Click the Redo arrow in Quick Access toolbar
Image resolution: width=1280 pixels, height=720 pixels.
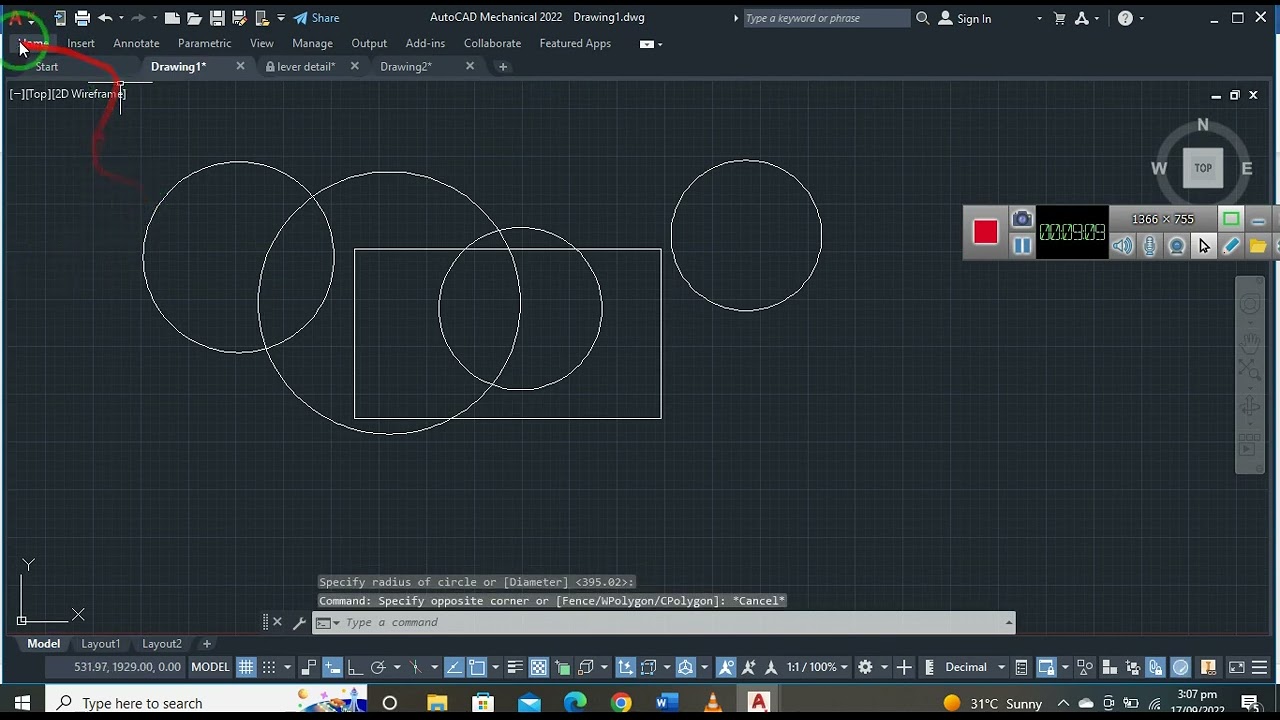pyautogui.click(x=138, y=18)
